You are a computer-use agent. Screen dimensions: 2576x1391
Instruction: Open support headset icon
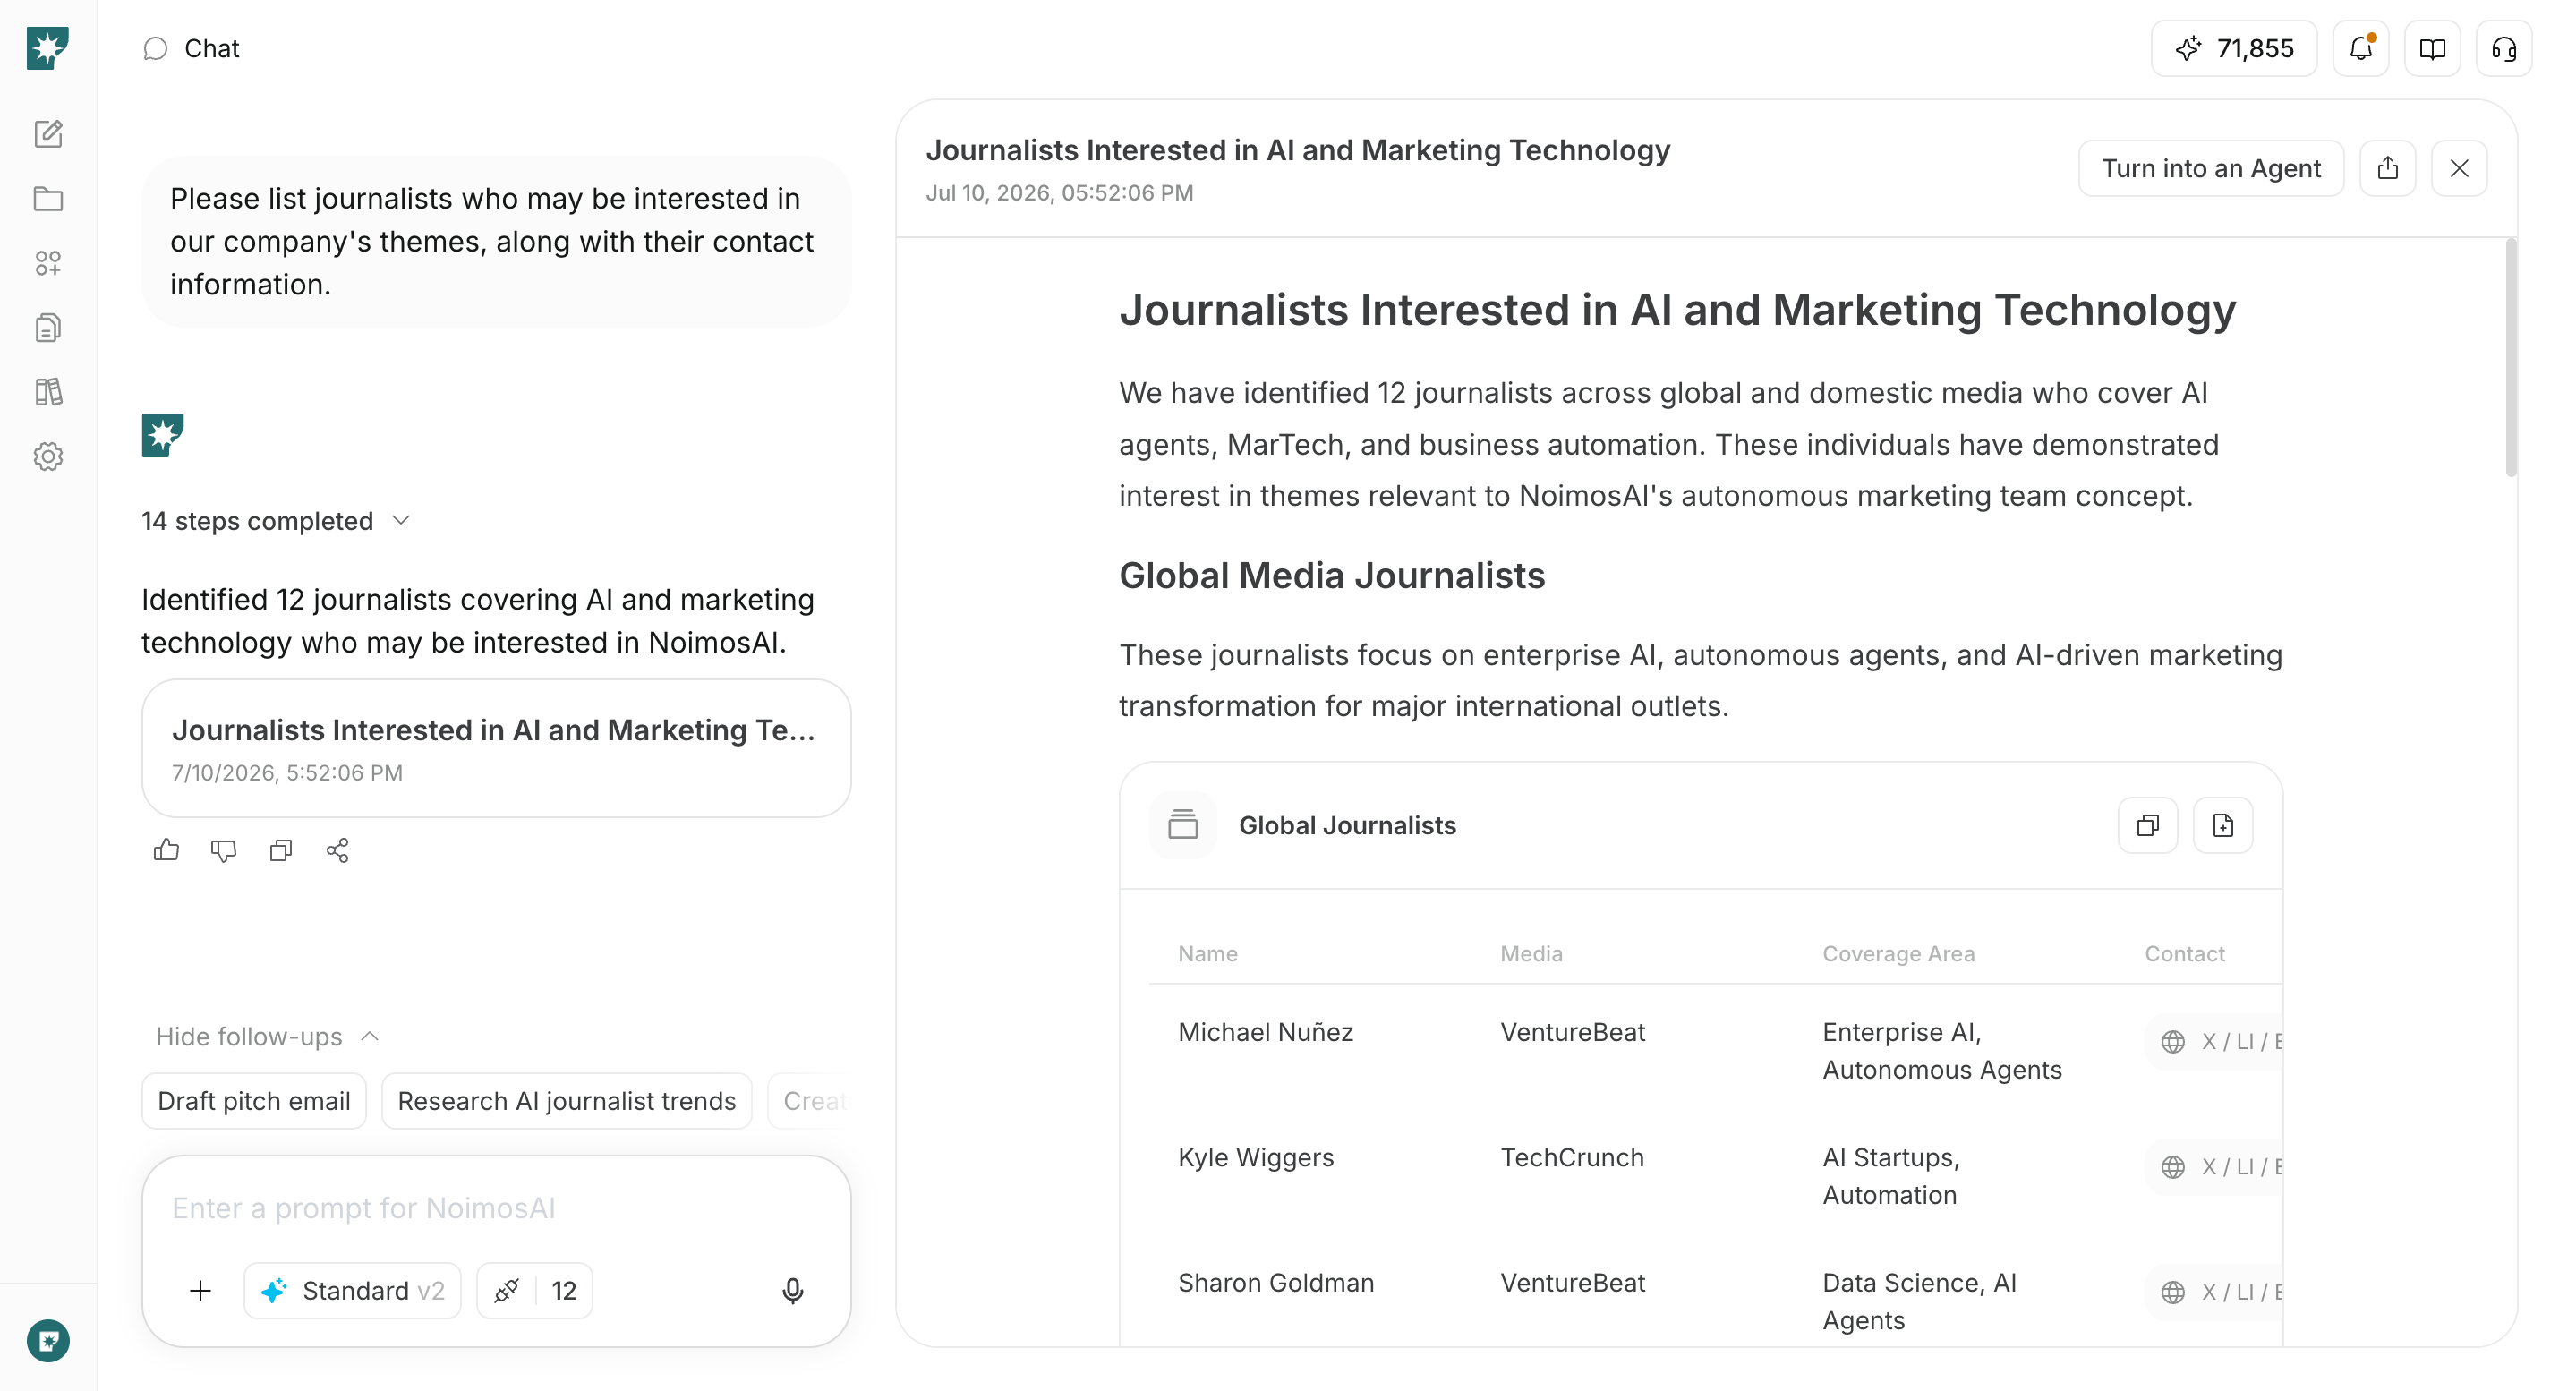click(2504, 48)
